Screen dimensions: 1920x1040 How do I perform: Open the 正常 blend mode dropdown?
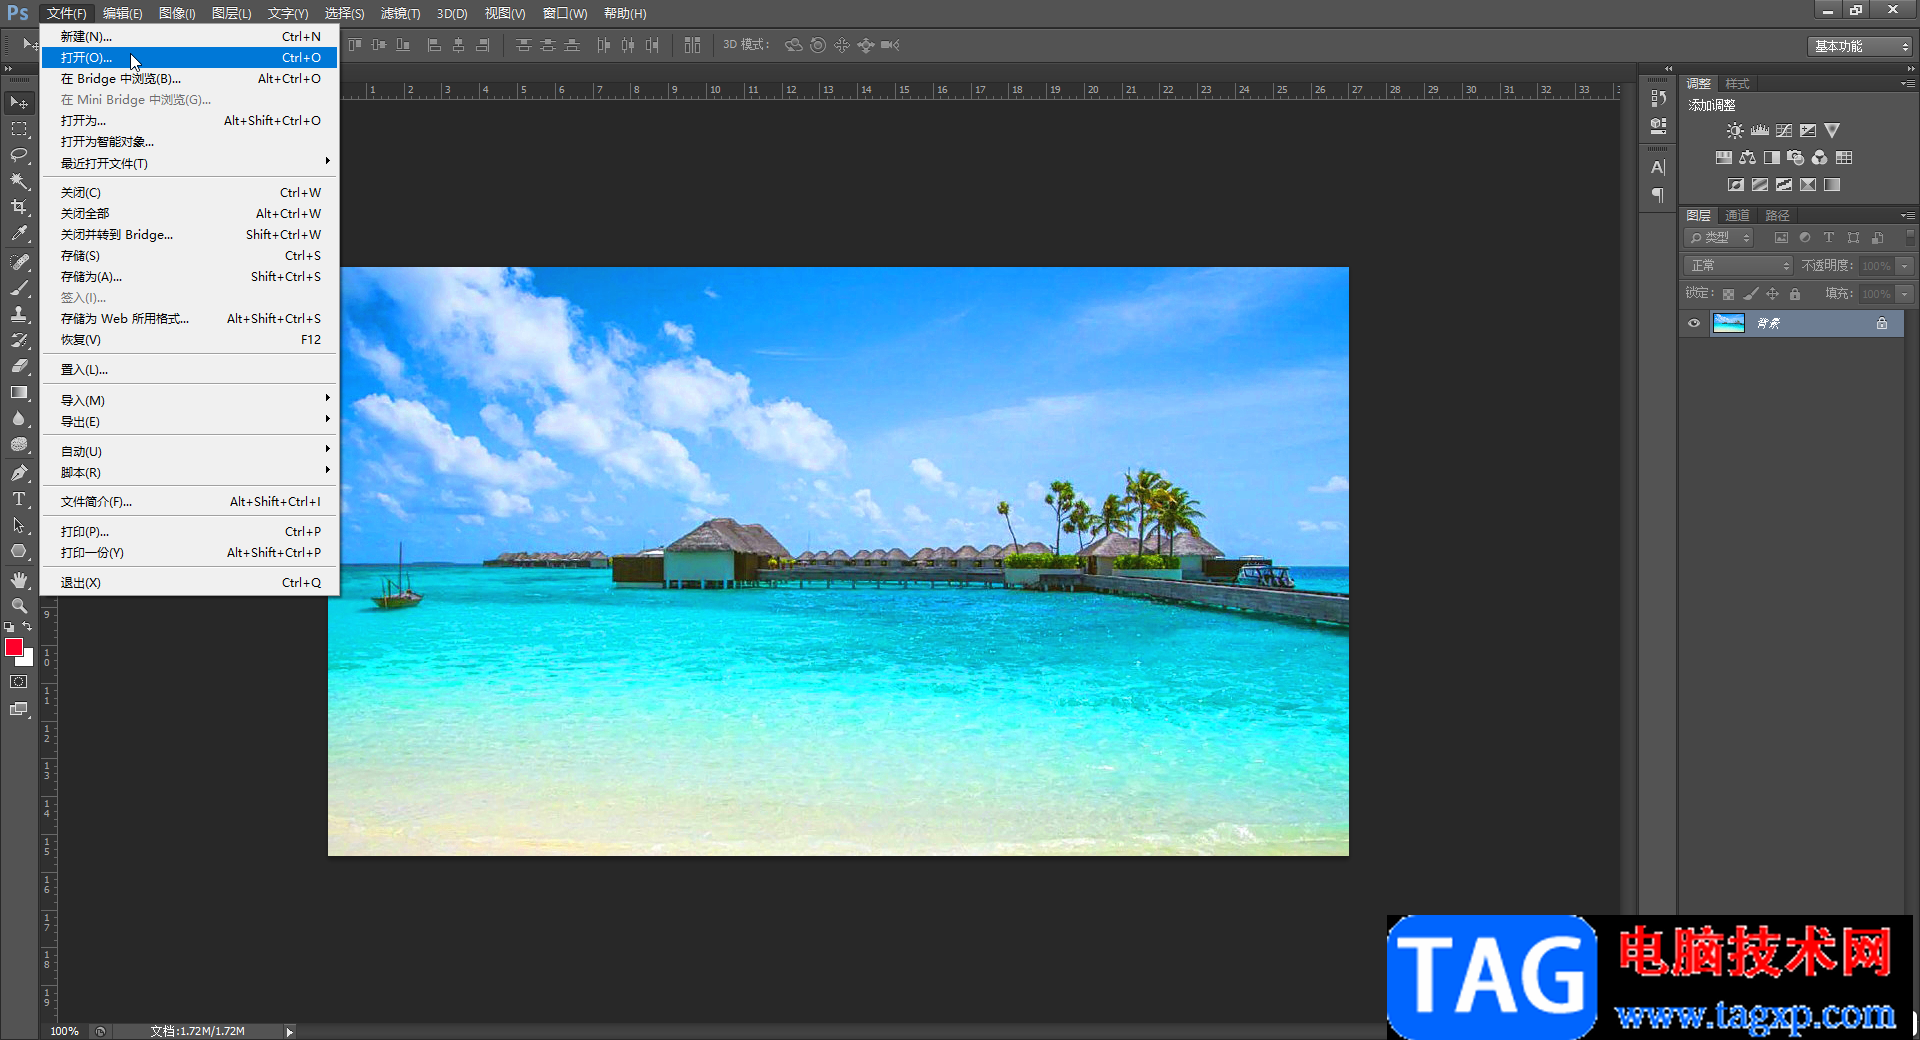pos(1739,266)
